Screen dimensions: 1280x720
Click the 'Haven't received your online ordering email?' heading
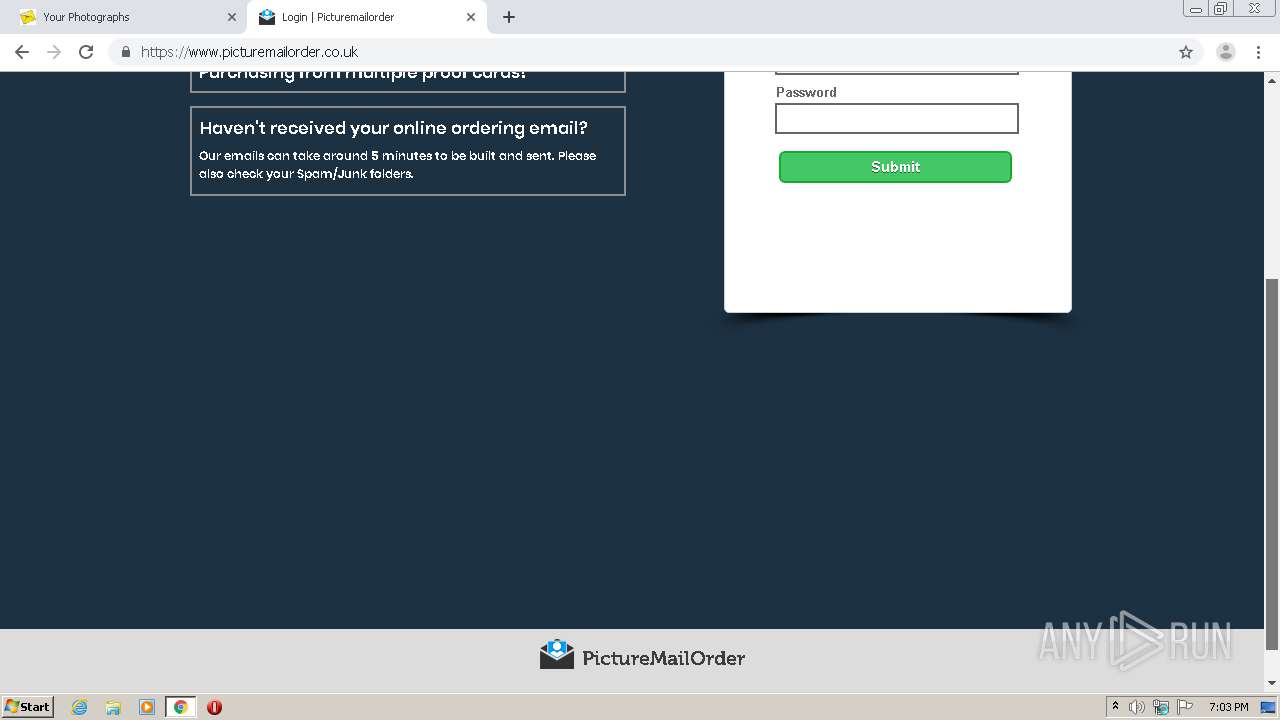(394, 128)
